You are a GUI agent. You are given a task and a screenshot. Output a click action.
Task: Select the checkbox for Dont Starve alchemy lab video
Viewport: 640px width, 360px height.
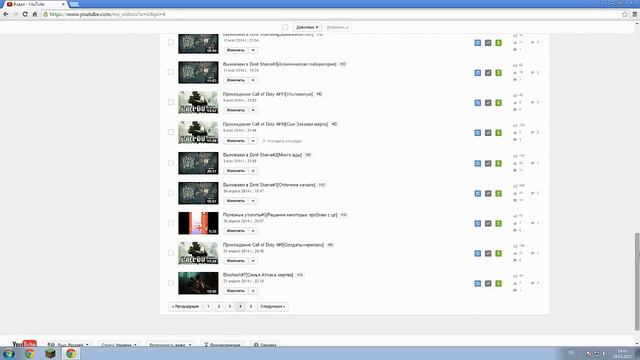point(171,72)
